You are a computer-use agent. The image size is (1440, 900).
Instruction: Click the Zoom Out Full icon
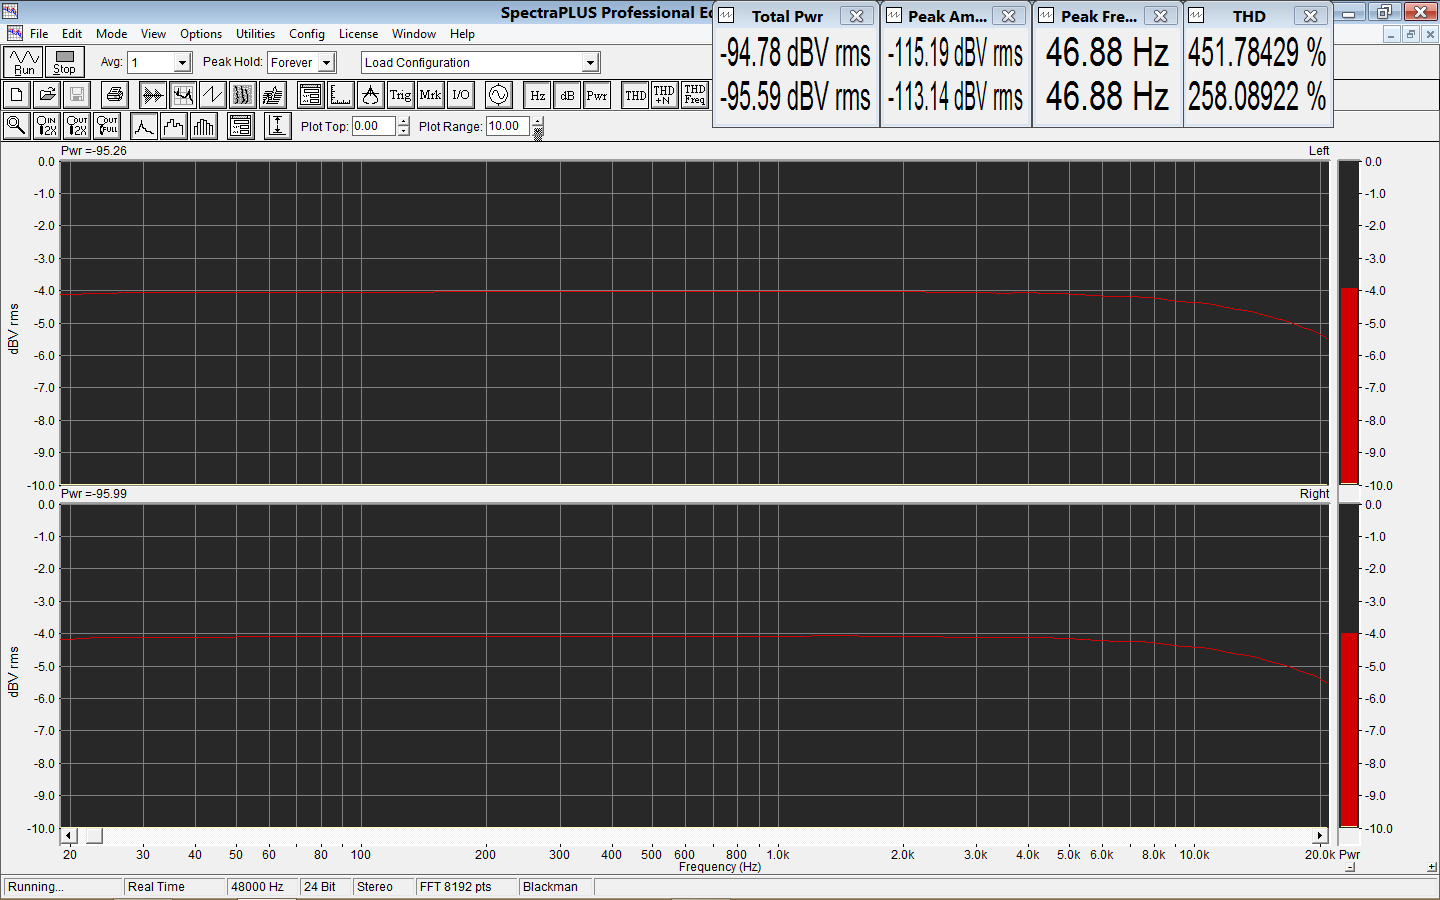(x=107, y=126)
